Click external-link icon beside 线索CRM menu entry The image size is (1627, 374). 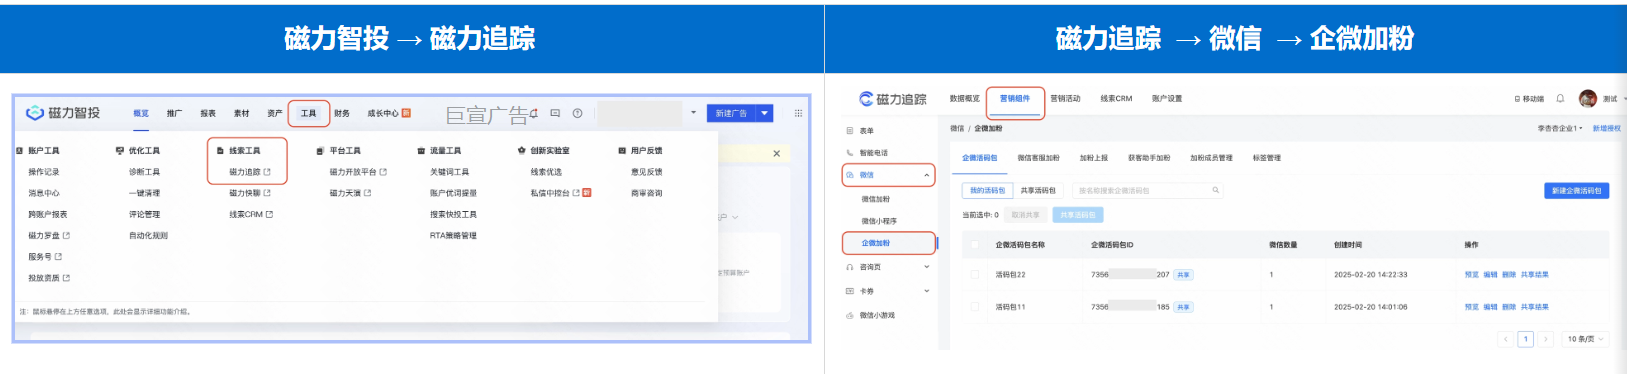coord(269,214)
